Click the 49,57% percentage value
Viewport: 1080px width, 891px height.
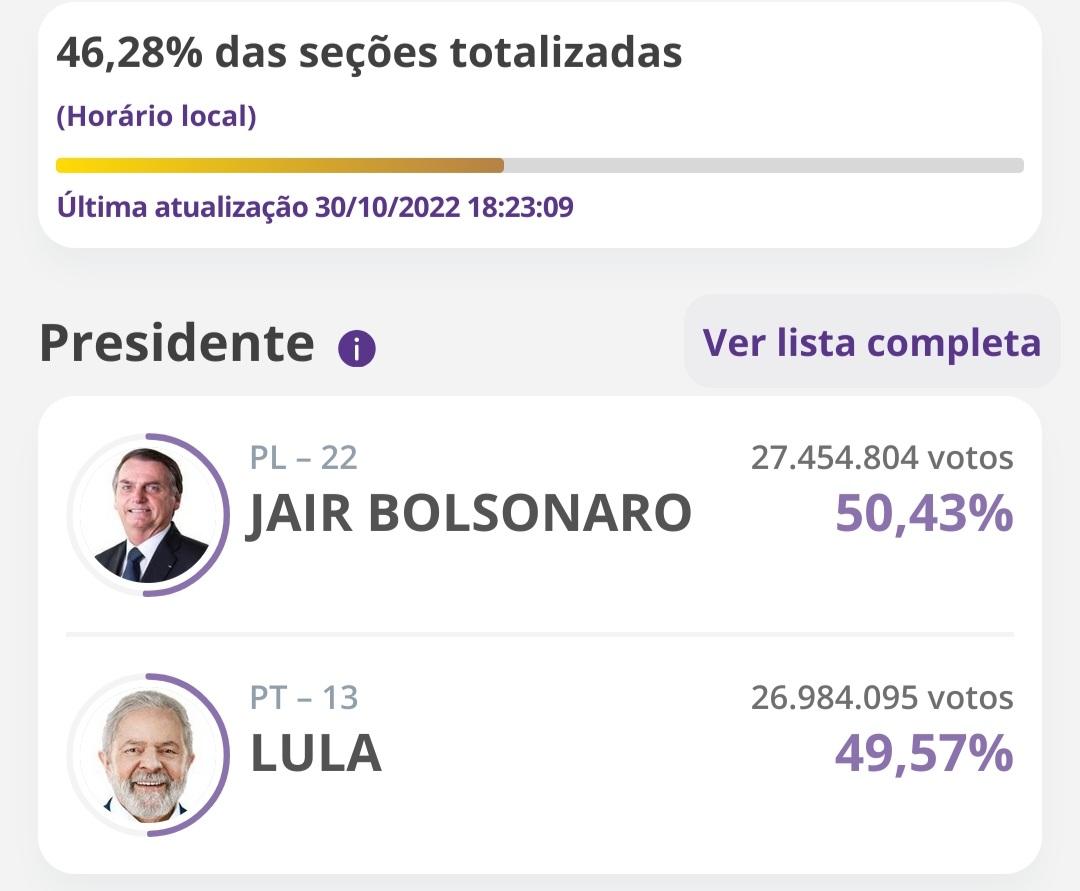924,754
